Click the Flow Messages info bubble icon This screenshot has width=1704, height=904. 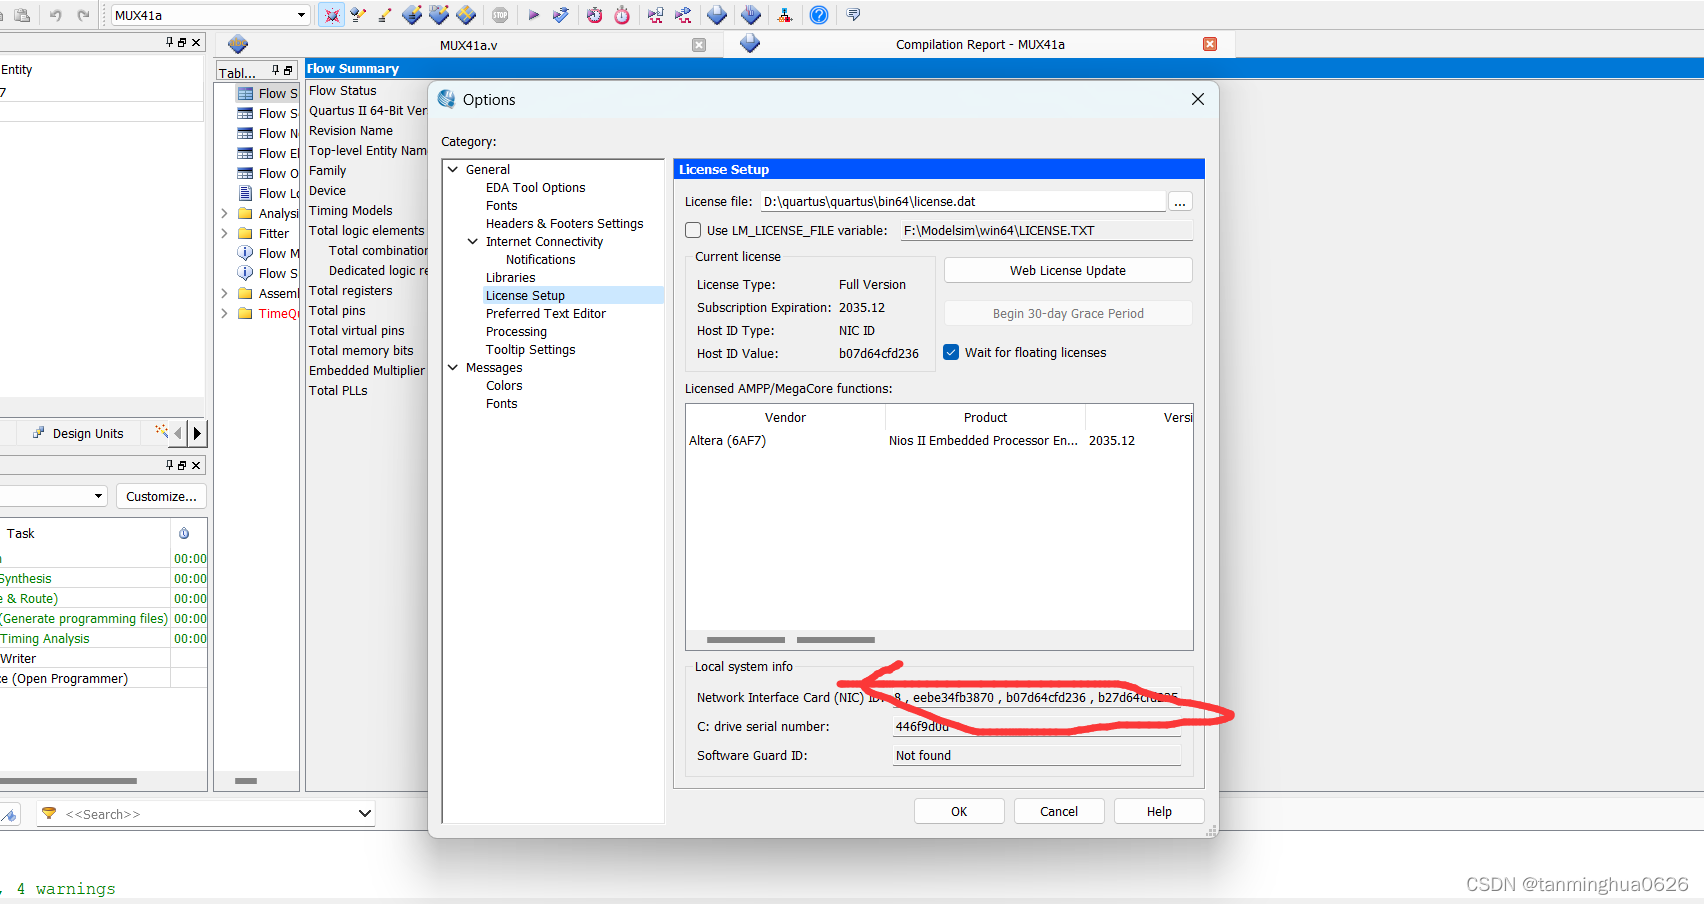pos(245,253)
